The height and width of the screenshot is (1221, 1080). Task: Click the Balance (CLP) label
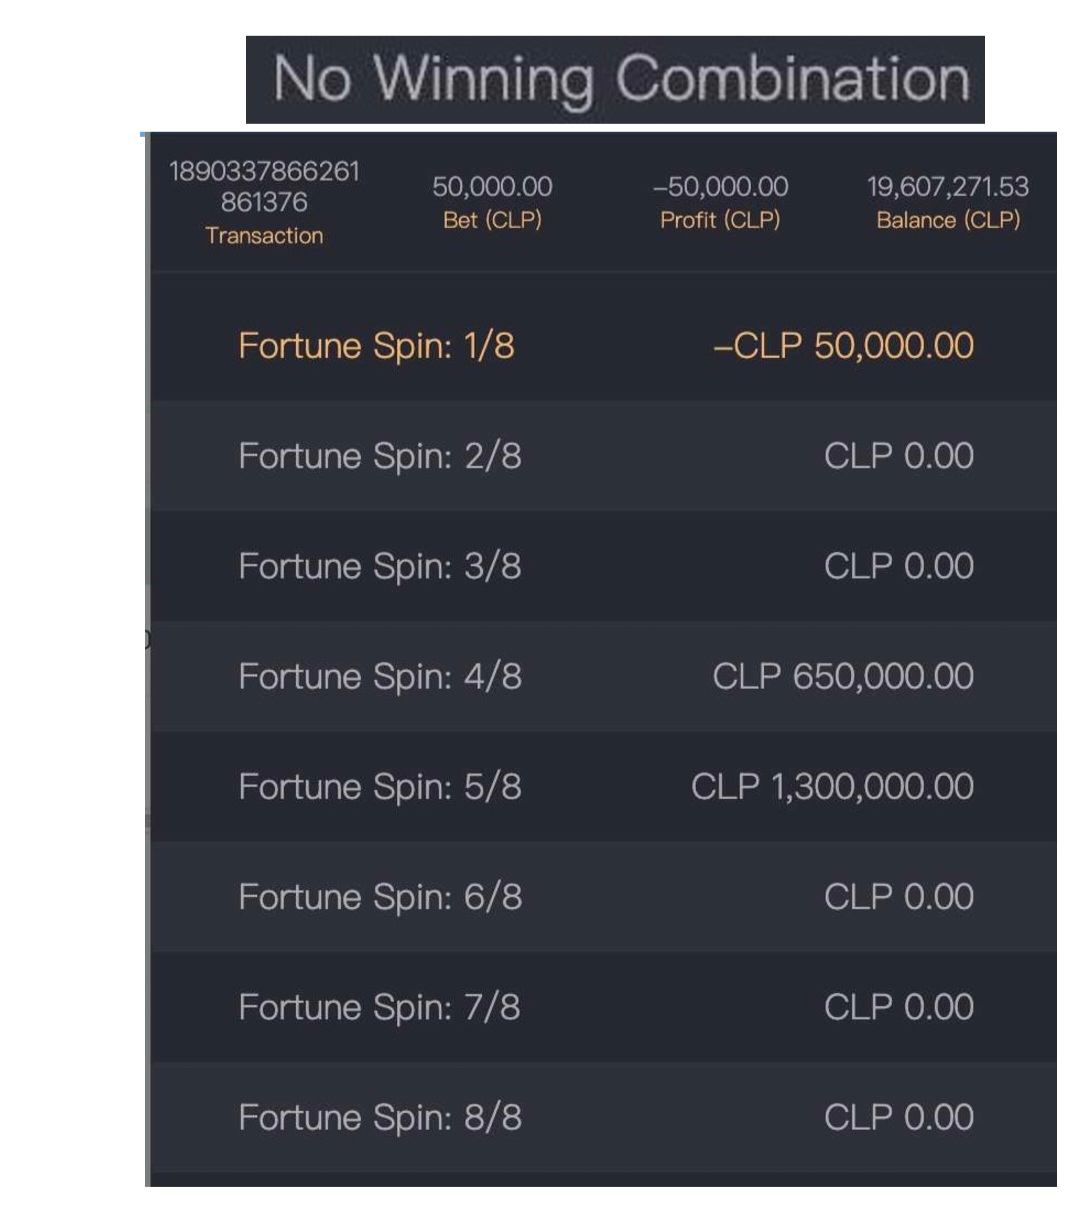(948, 220)
